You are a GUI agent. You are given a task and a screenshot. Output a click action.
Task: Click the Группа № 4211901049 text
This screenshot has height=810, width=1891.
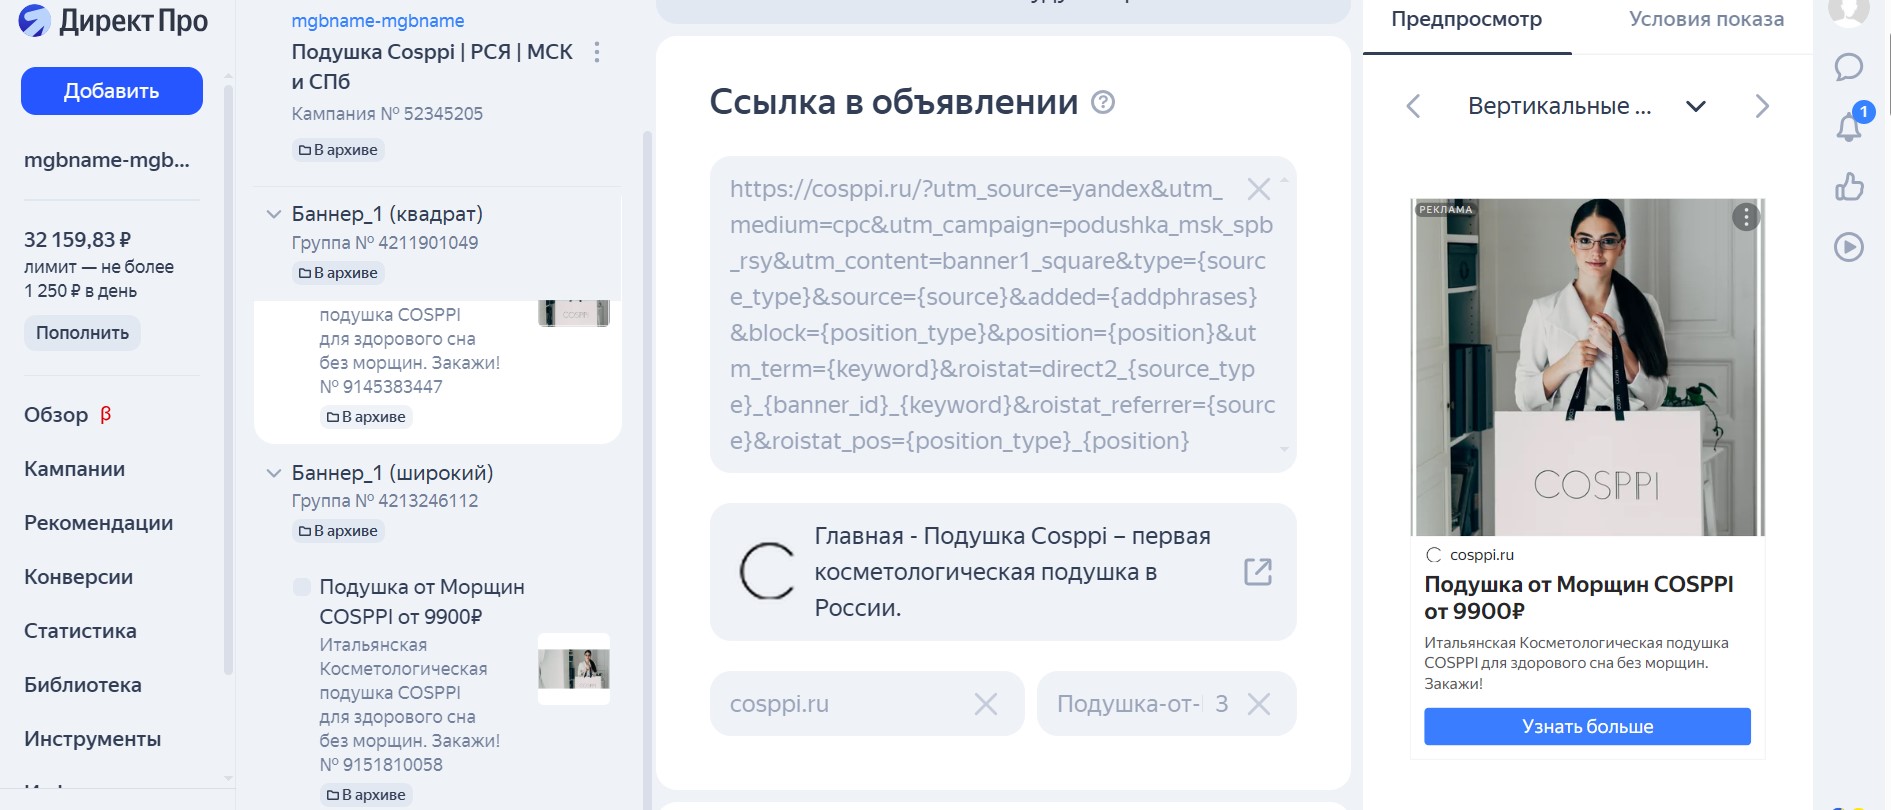coord(385,243)
